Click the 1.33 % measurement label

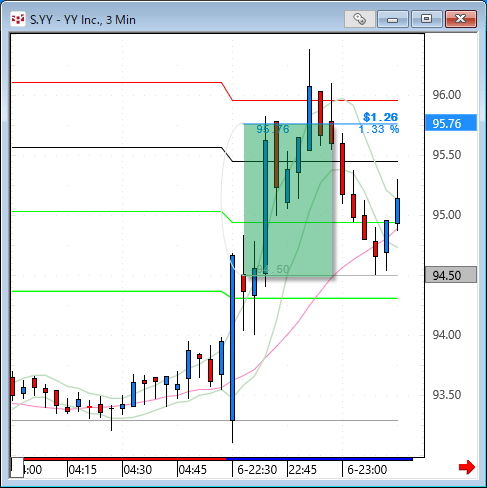(x=379, y=129)
